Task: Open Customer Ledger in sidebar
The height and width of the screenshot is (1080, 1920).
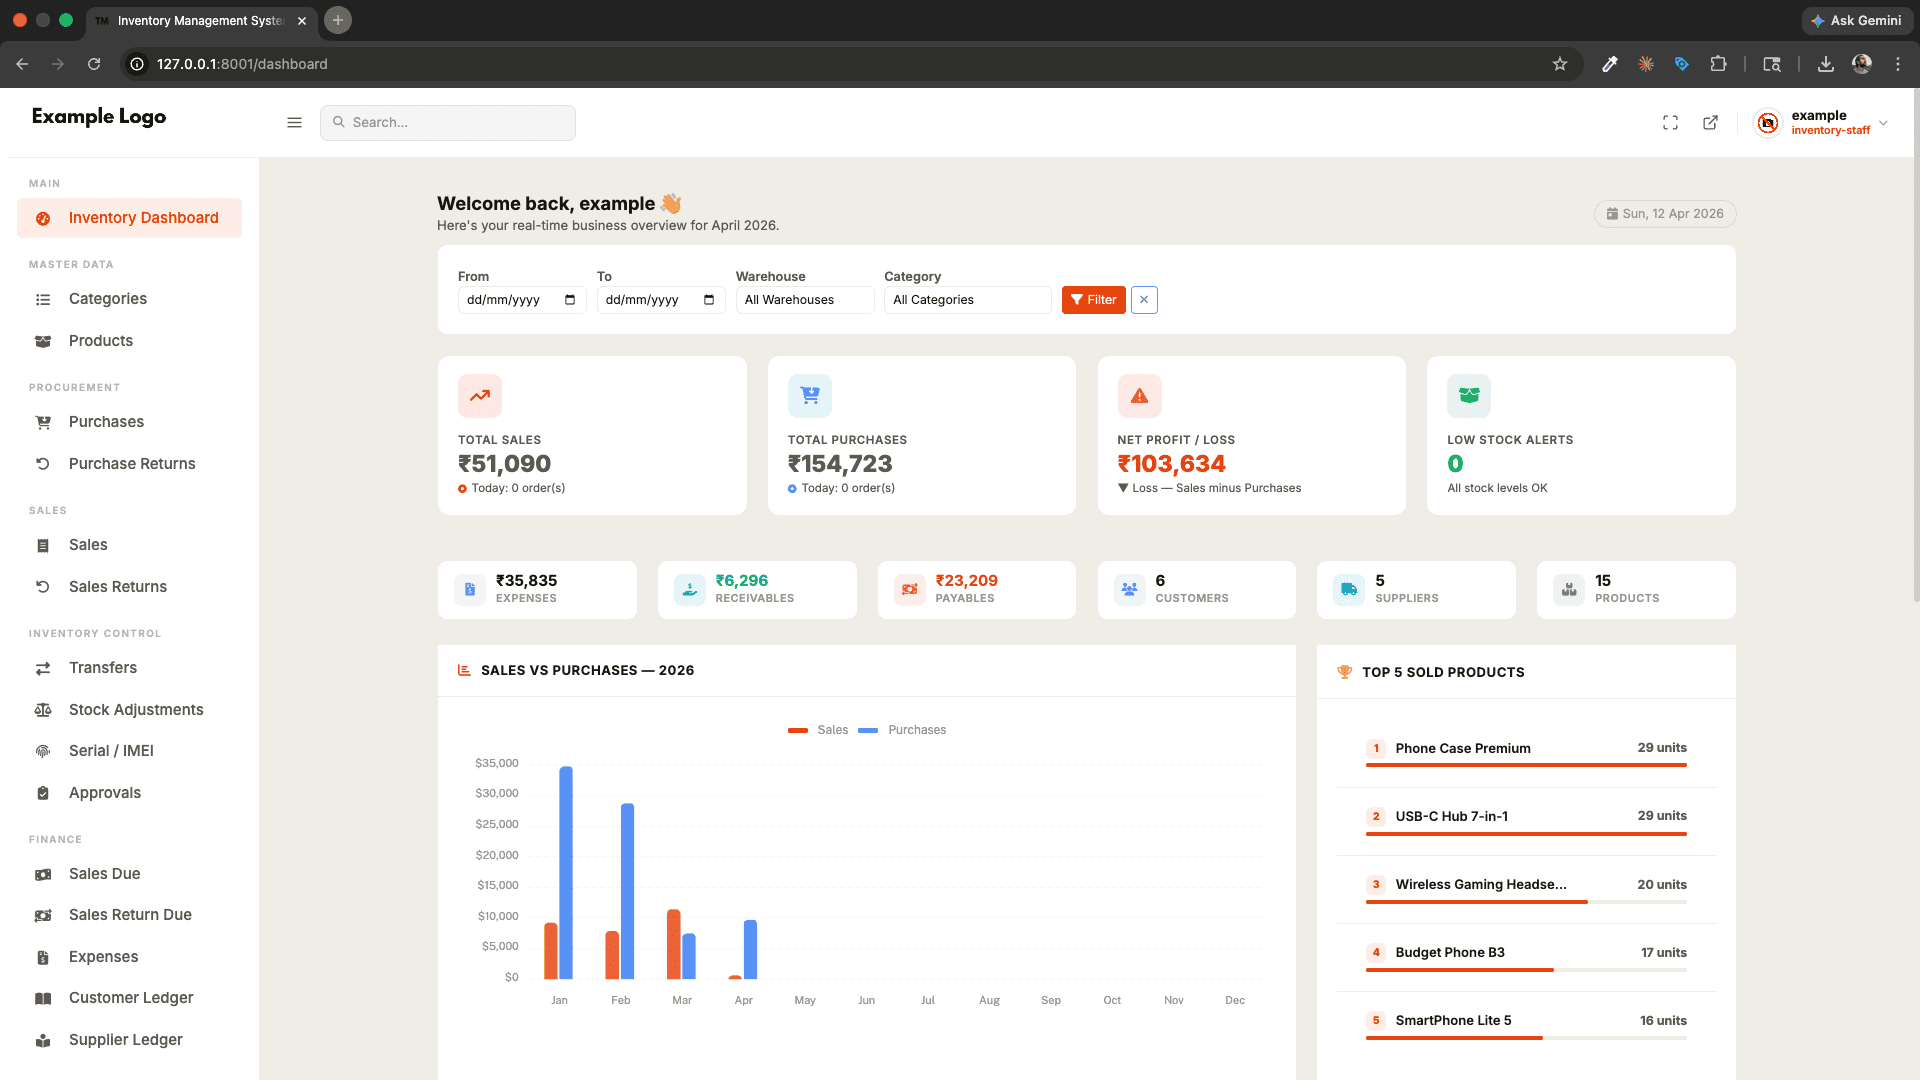Action: (x=129, y=998)
